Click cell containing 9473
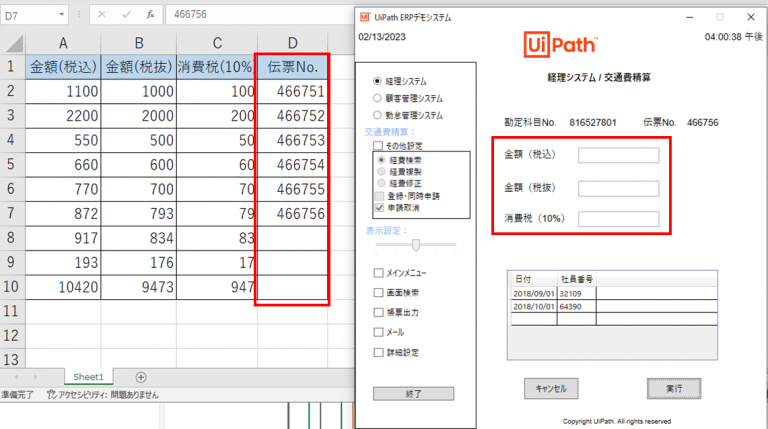 click(x=139, y=287)
